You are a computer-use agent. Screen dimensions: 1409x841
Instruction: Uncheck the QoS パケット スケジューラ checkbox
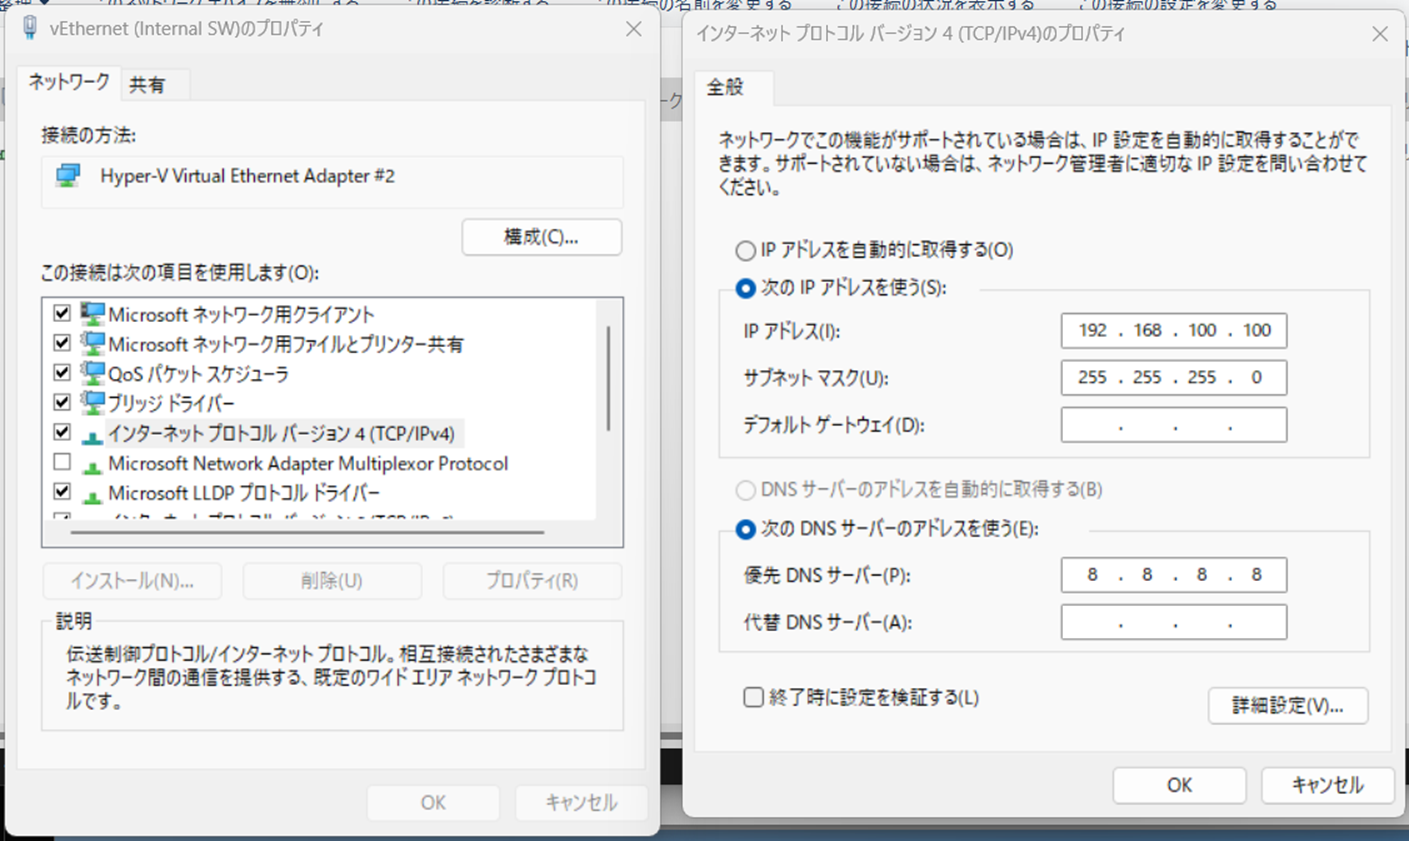coord(62,373)
